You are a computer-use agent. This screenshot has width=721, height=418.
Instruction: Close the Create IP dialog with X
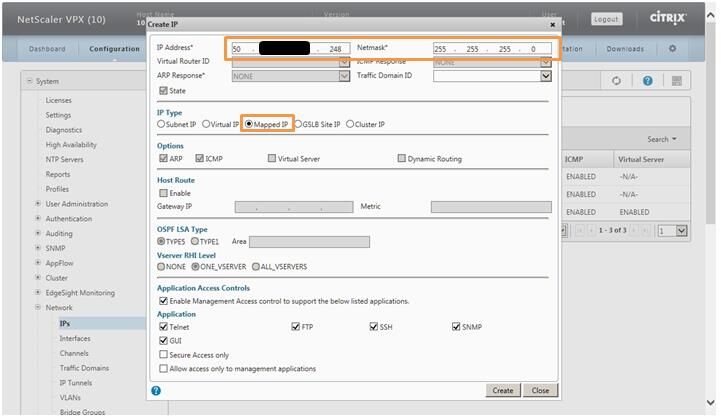[553, 25]
